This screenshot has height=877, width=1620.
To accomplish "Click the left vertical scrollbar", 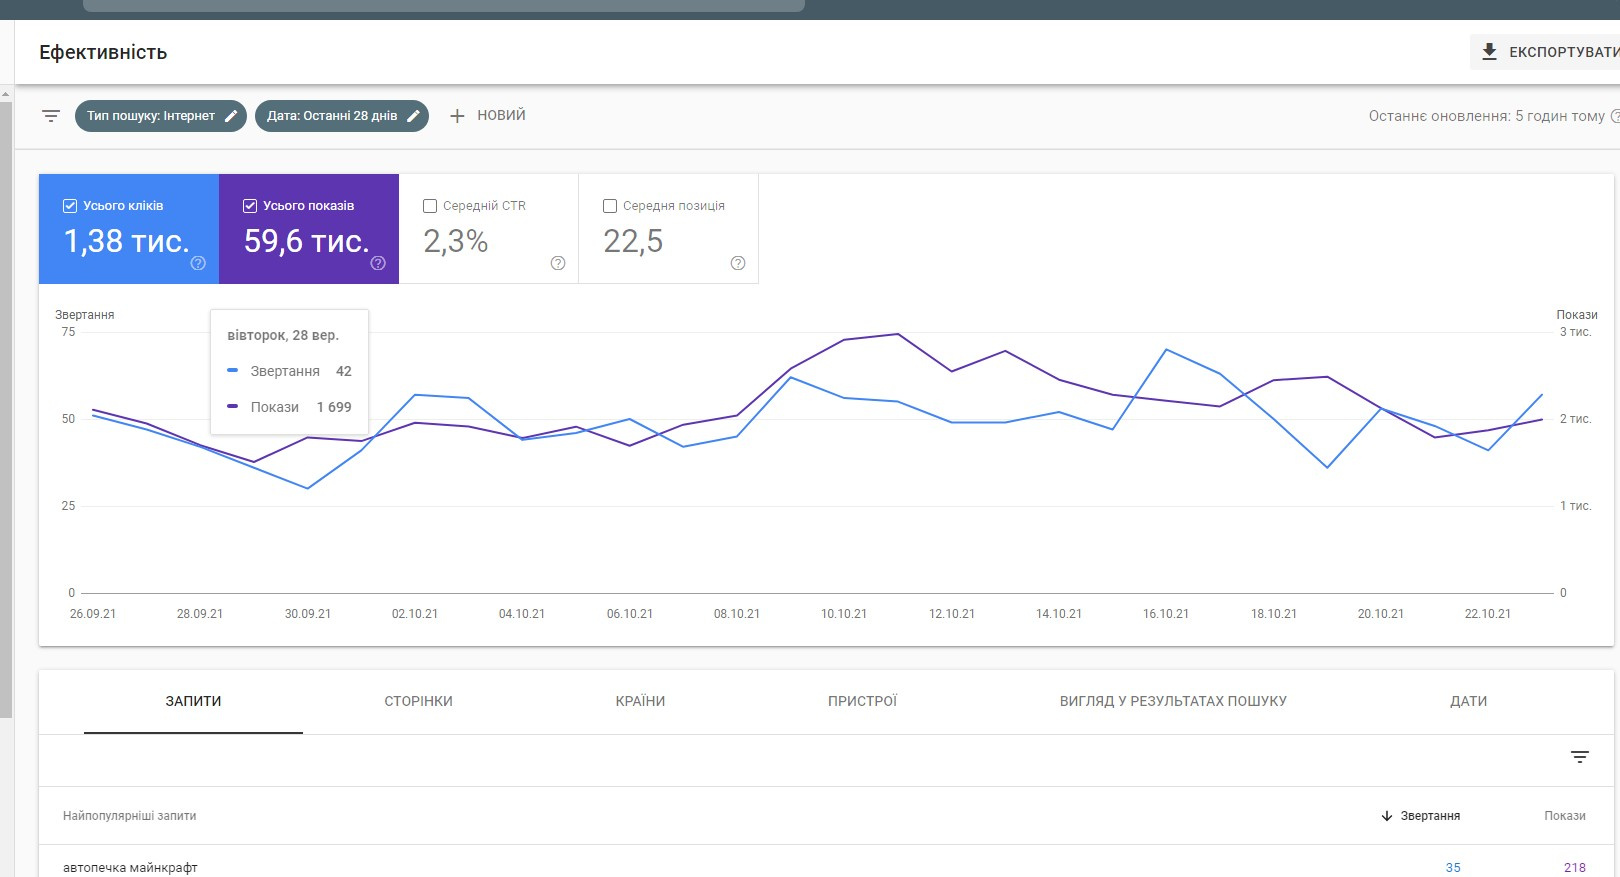I will (6, 400).
